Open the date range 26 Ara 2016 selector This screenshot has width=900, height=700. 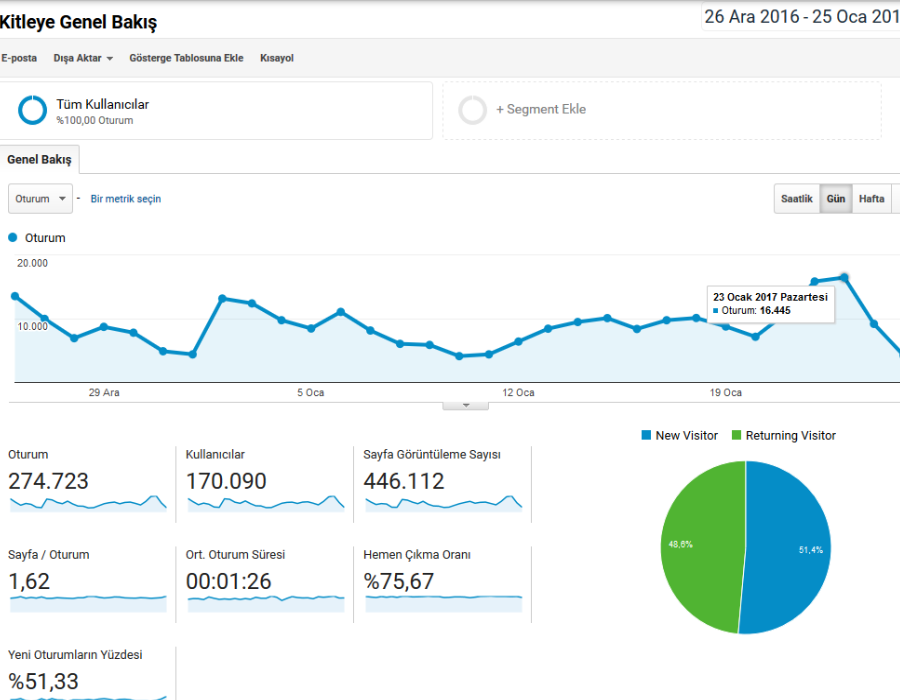click(801, 17)
